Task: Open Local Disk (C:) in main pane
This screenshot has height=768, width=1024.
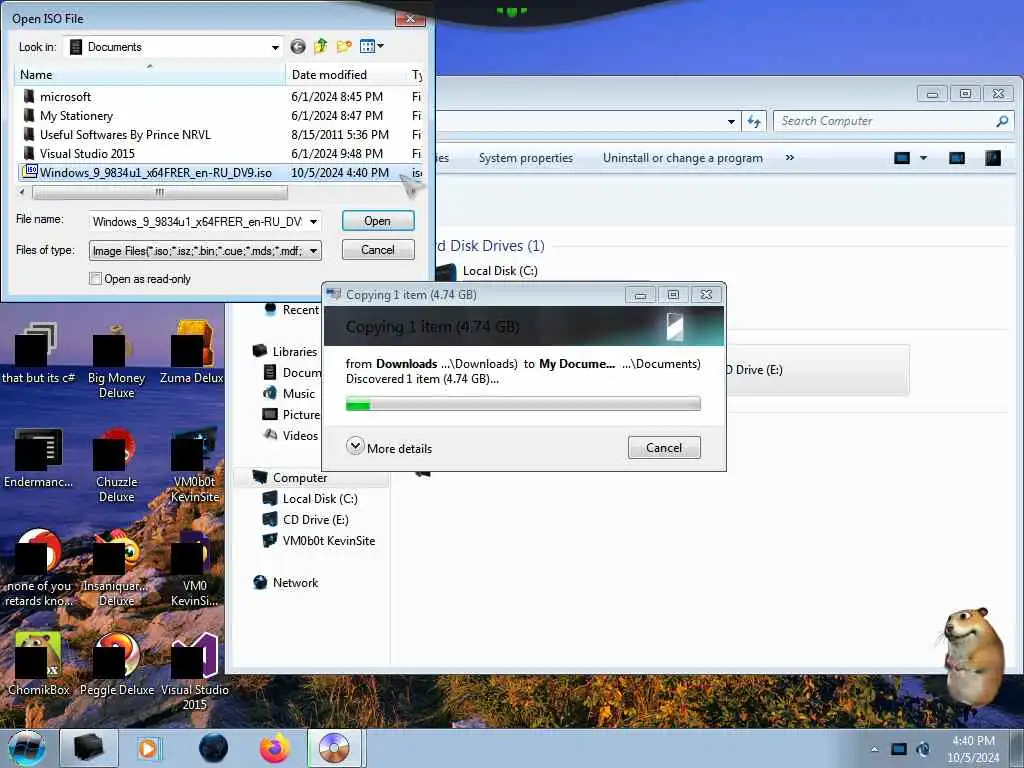Action: click(500, 271)
